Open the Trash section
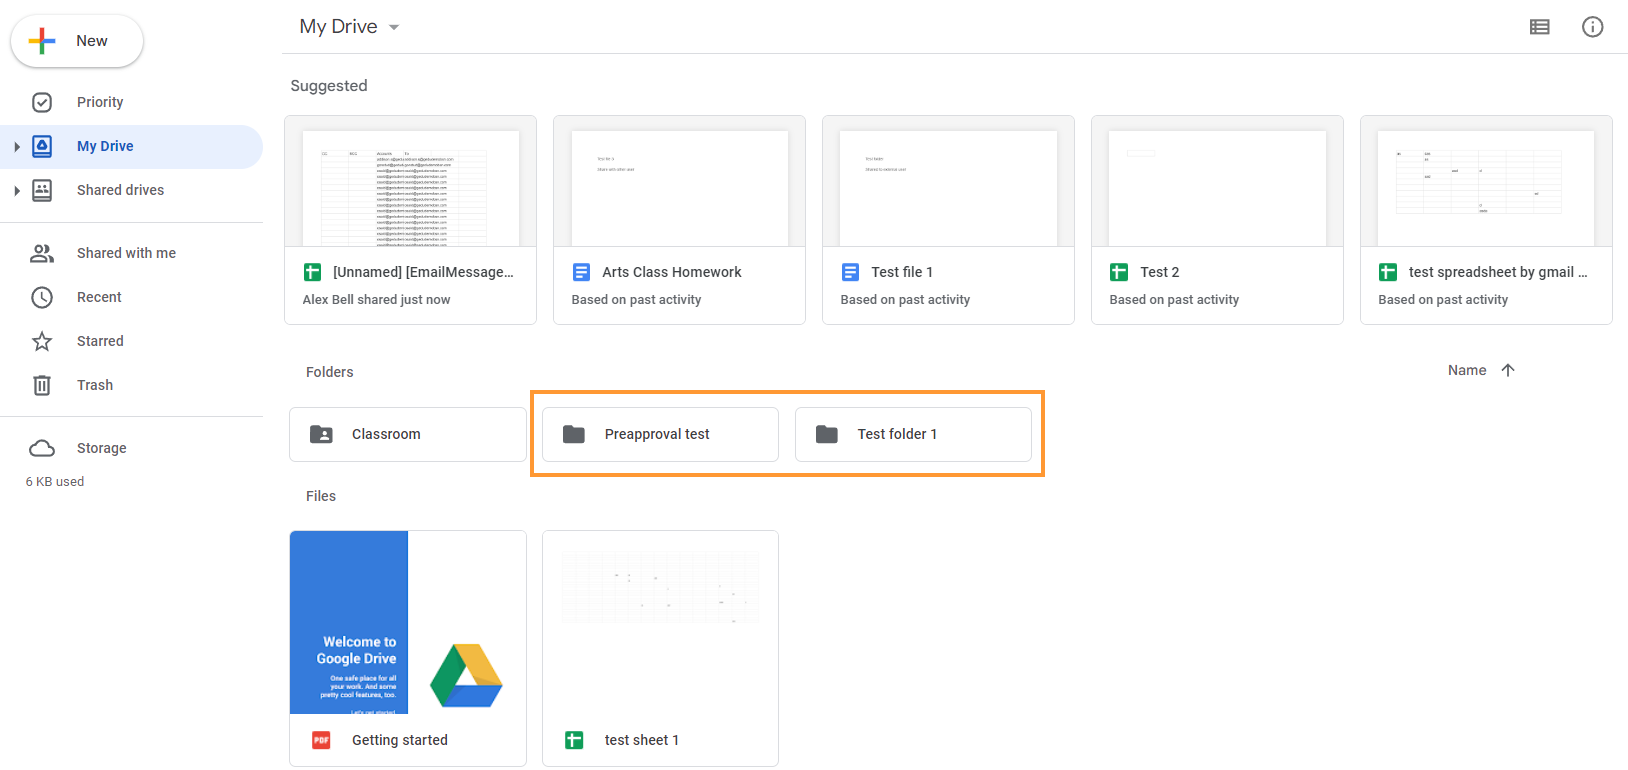Screen dimensions: 1628x770 point(131,385)
